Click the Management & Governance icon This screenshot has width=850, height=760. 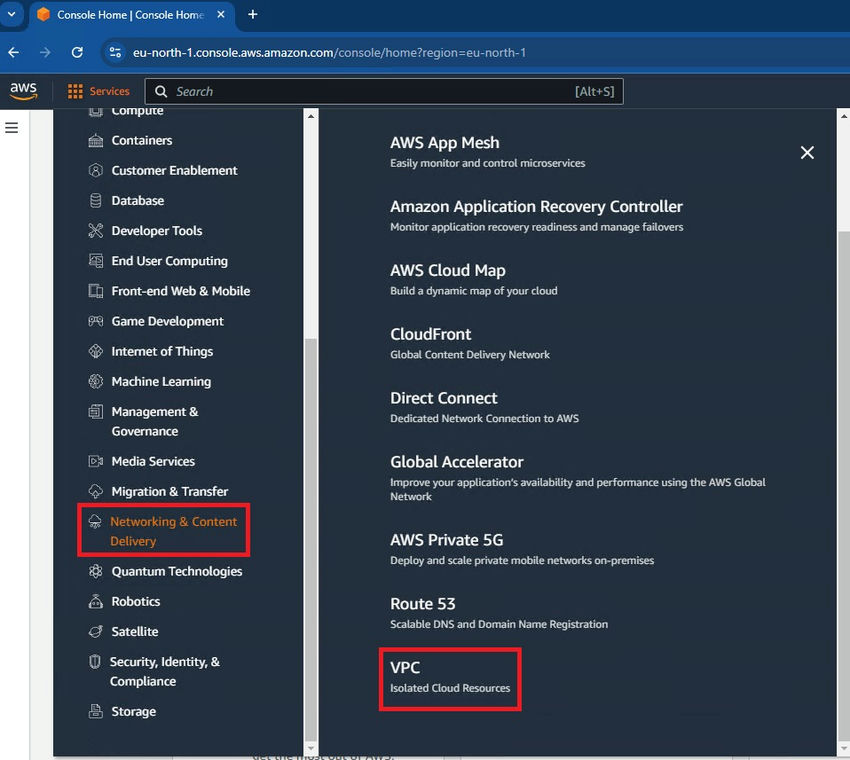point(95,411)
